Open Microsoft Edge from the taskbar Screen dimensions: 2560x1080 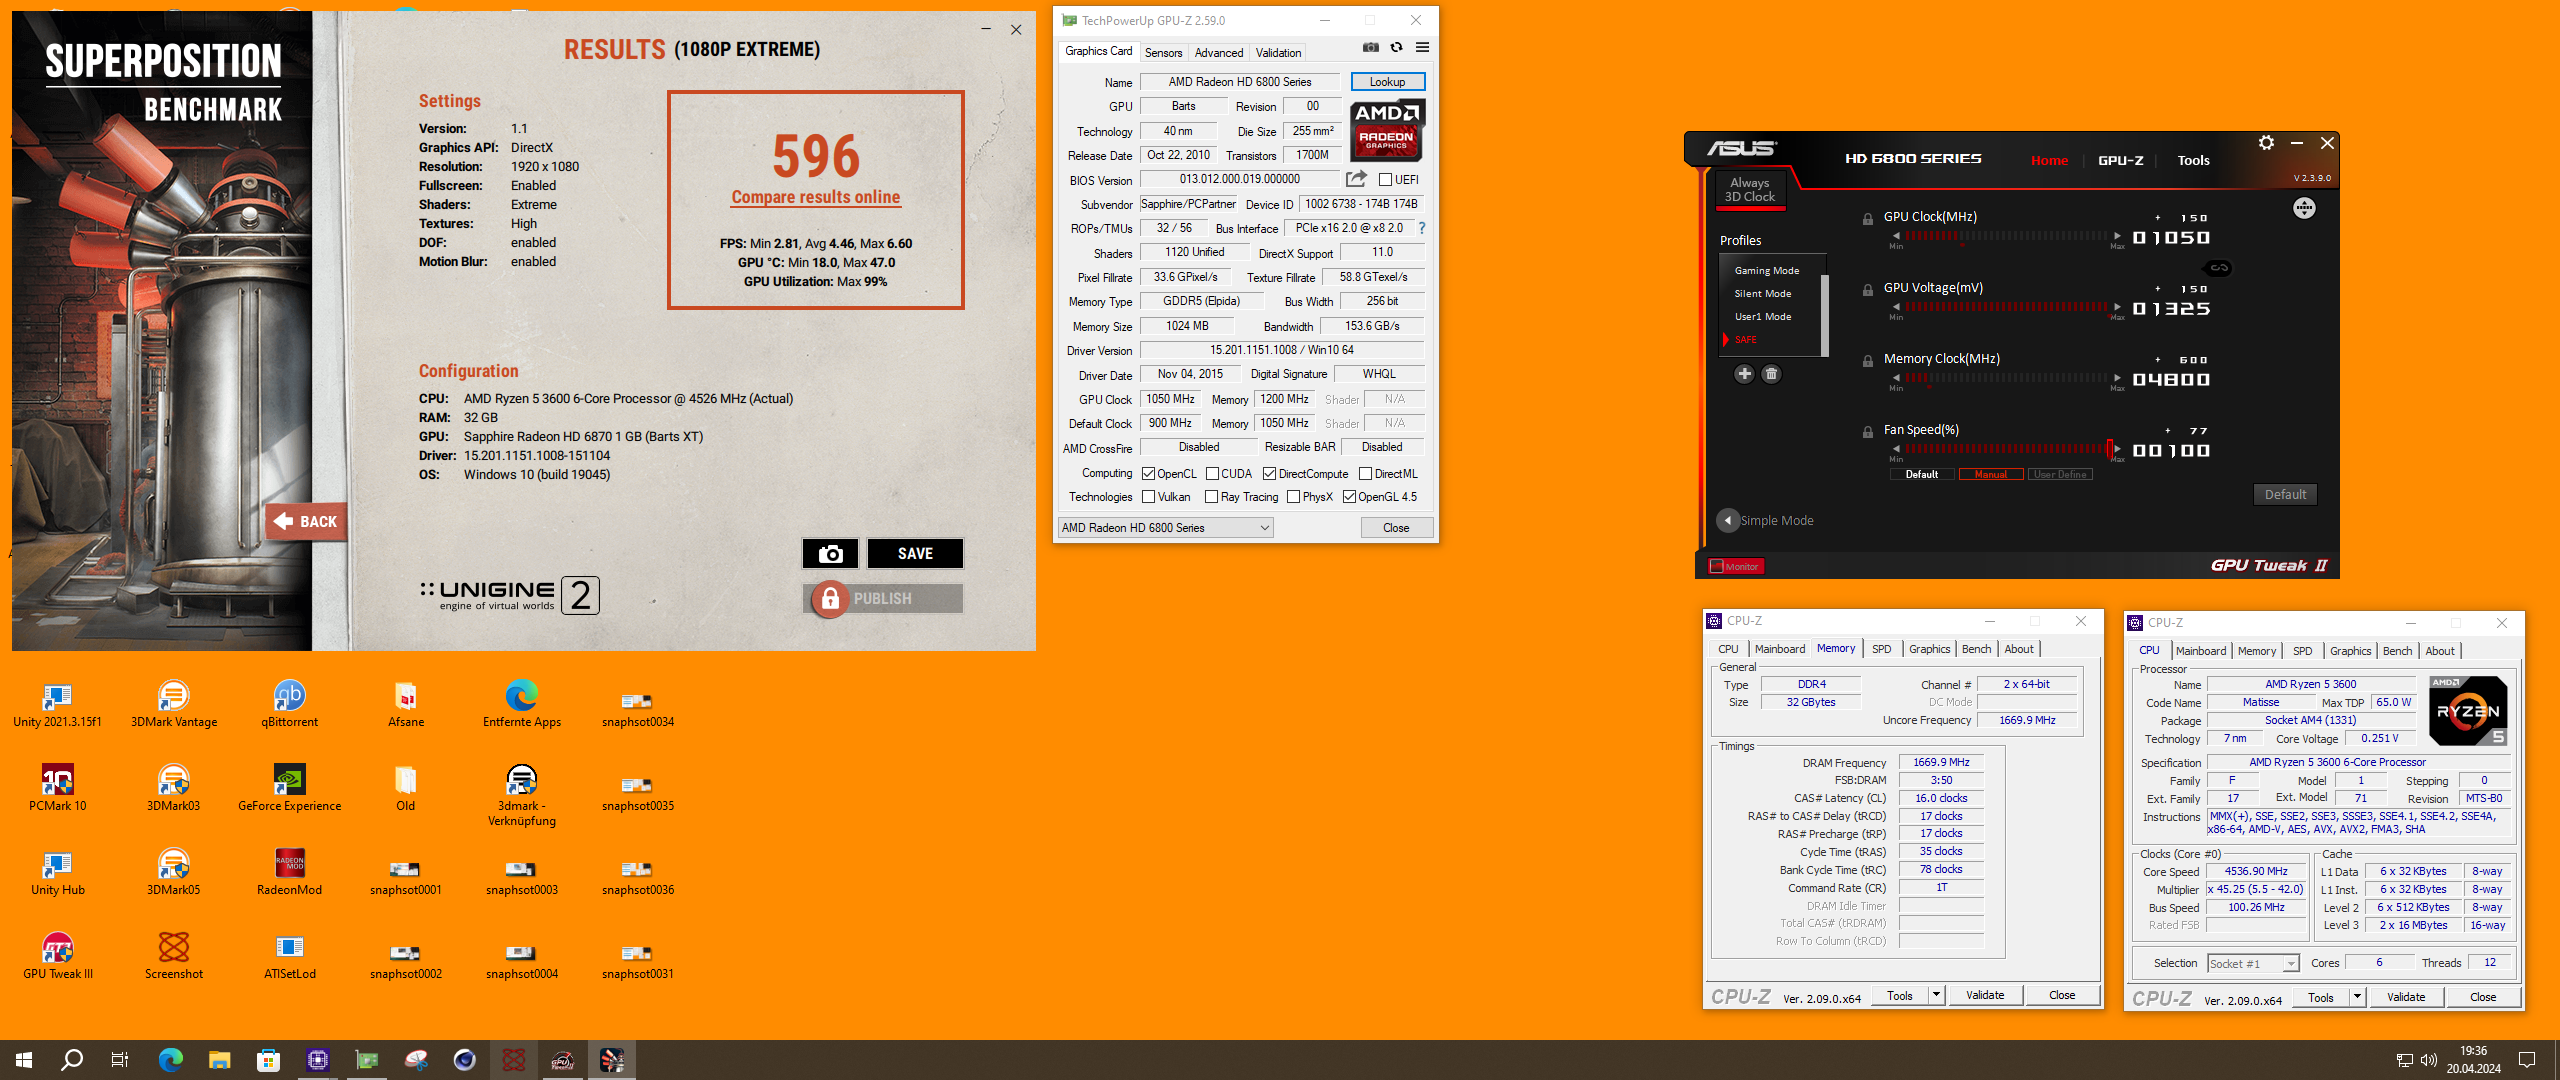pyautogui.click(x=171, y=1060)
